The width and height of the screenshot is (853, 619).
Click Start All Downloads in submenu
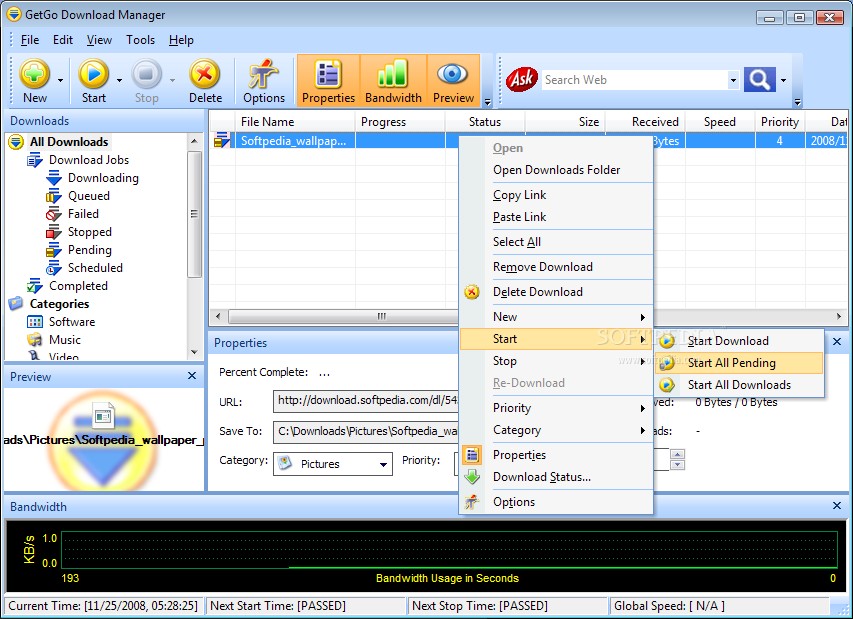(x=739, y=385)
